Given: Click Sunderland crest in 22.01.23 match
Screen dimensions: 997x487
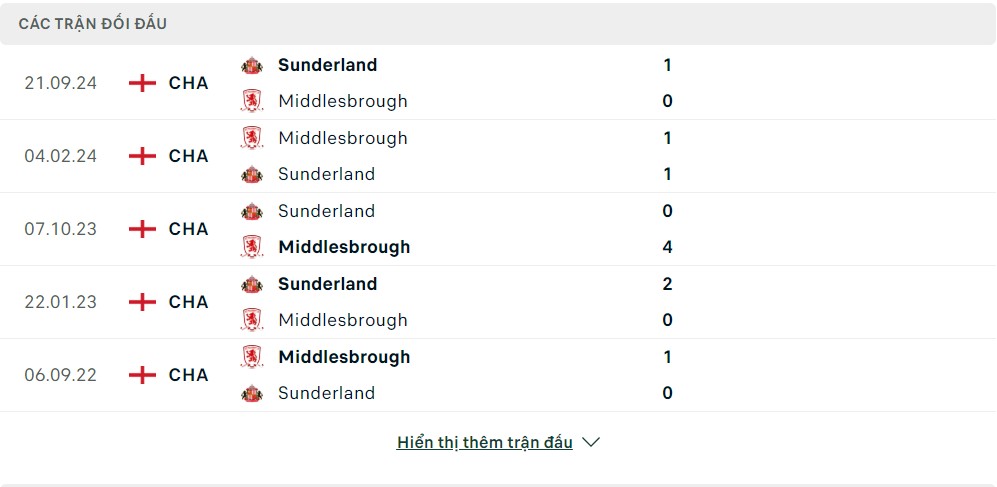Looking at the screenshot, I should click(x=252, y=284).
